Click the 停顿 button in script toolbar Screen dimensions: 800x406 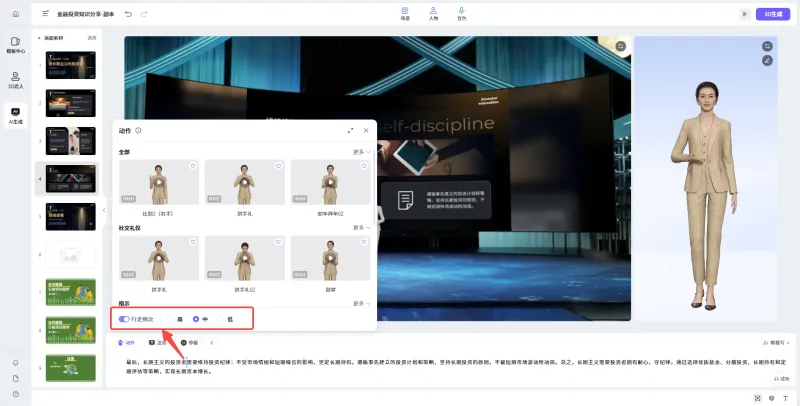click(x=189, y=343)
